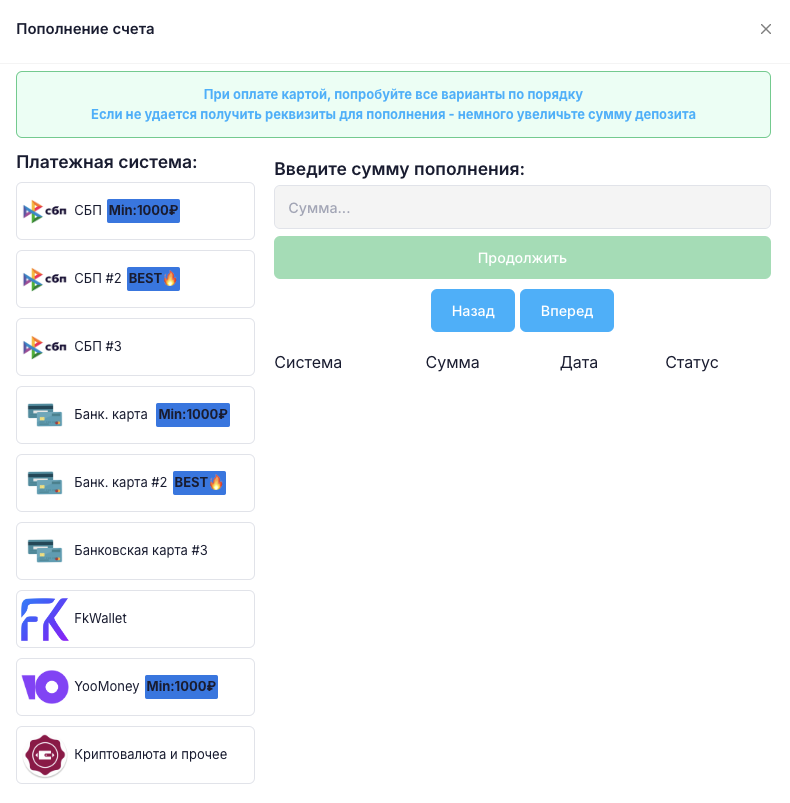
Task: Click the SBP logo icon next to СБП #2
Action: tap(45, 279)
